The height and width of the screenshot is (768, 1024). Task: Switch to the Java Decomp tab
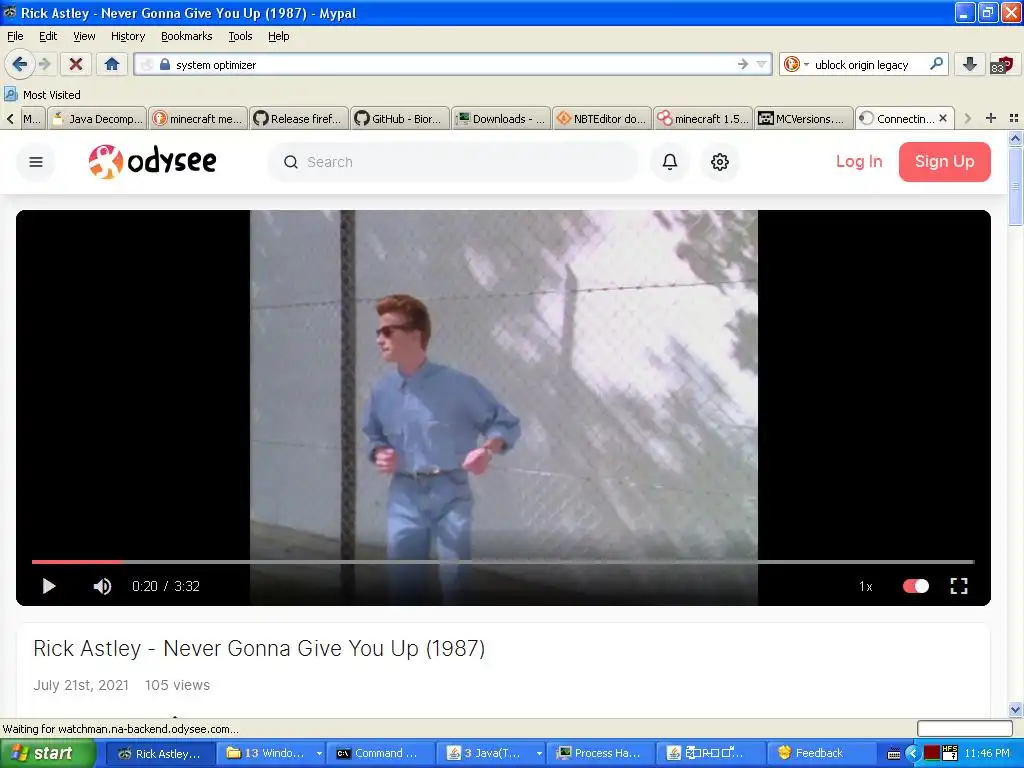point(97,118)
